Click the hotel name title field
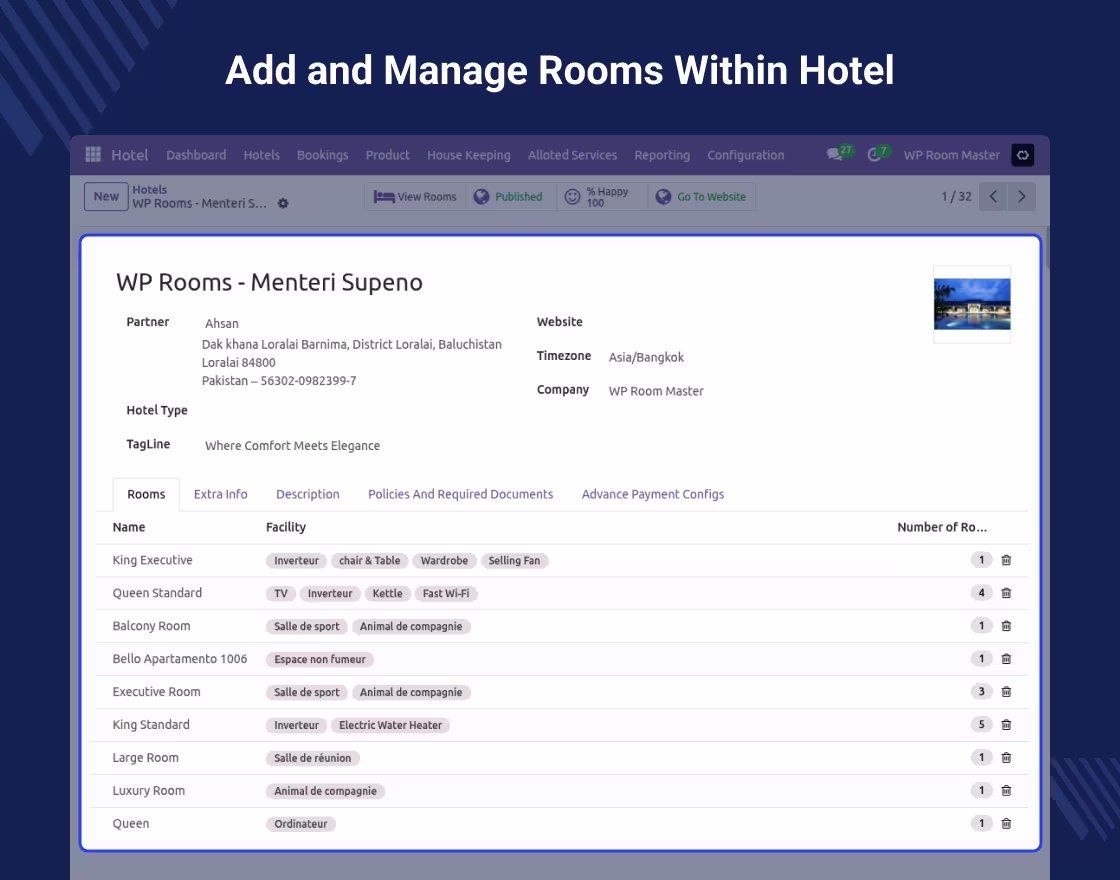The width and height of the screenshot is (1120, 880). [269, 282]
